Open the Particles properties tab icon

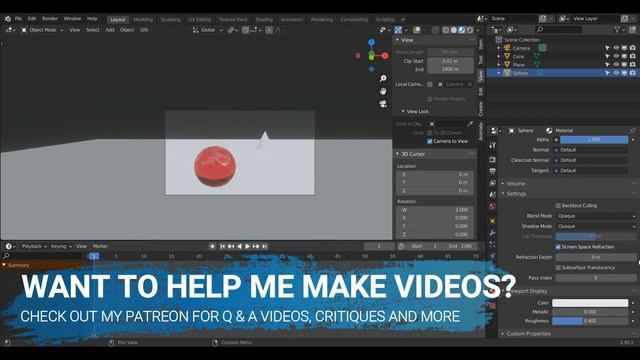[x=492, y=244]
